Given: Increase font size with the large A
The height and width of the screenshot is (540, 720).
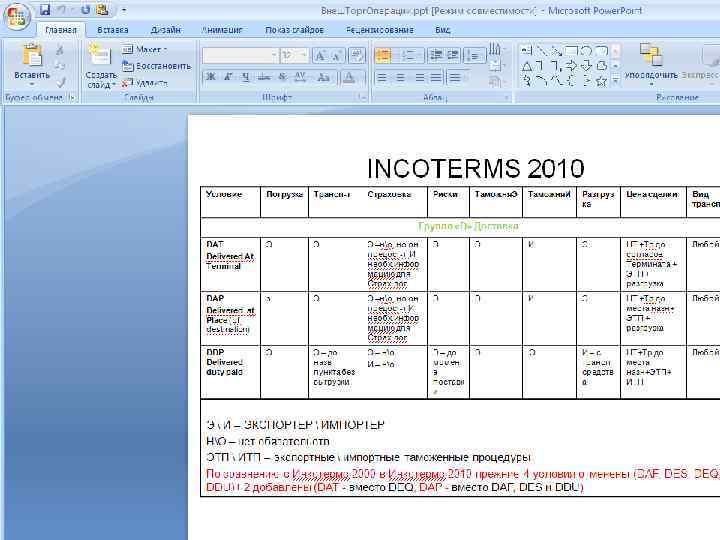Looking at the screenshot, I should [320, 56].
